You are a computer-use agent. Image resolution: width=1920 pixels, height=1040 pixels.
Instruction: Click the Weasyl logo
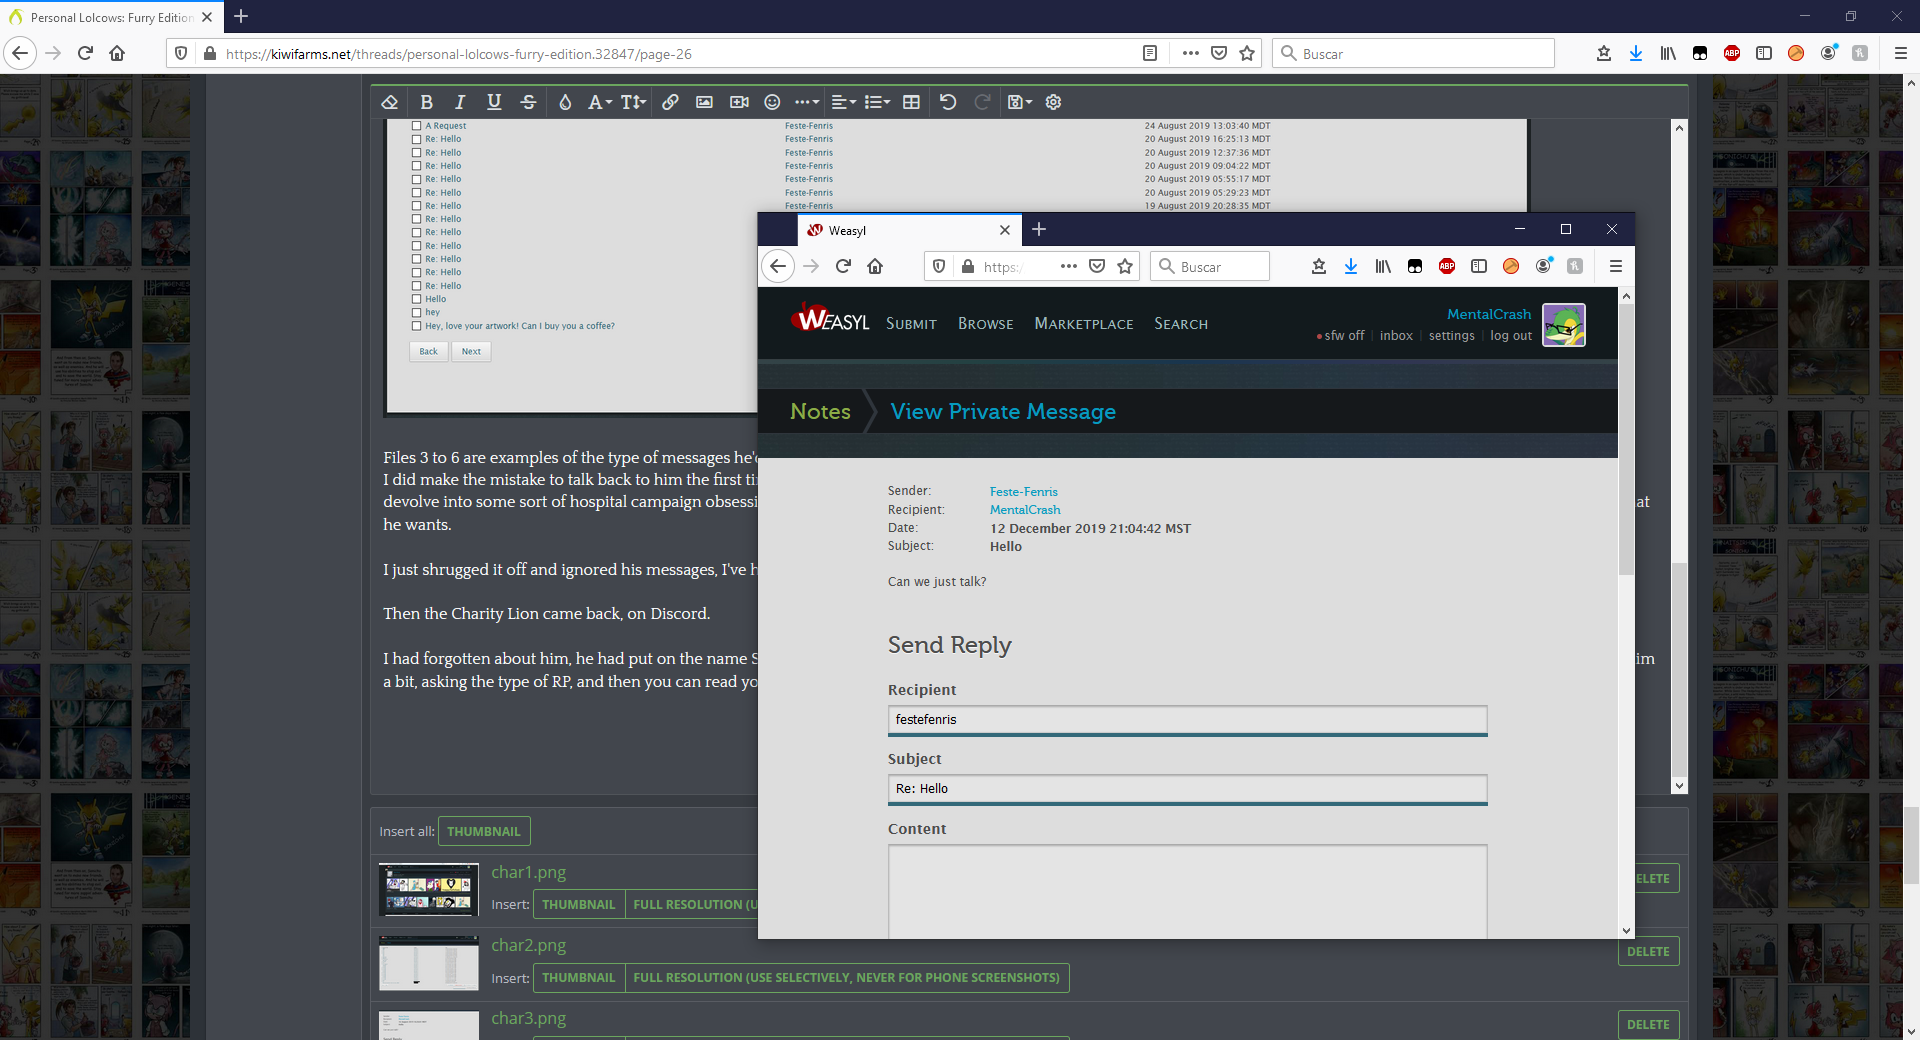pyautogui.click(x=831, y=318)
